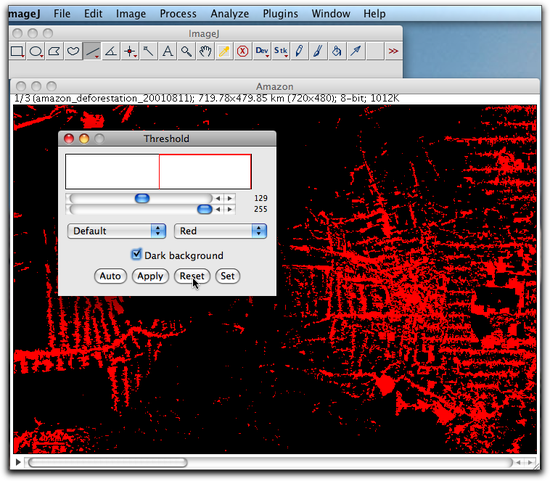Click right arrow of maximum threshold slider
This screenshot has width=550, height=481.
pos(230,209)
